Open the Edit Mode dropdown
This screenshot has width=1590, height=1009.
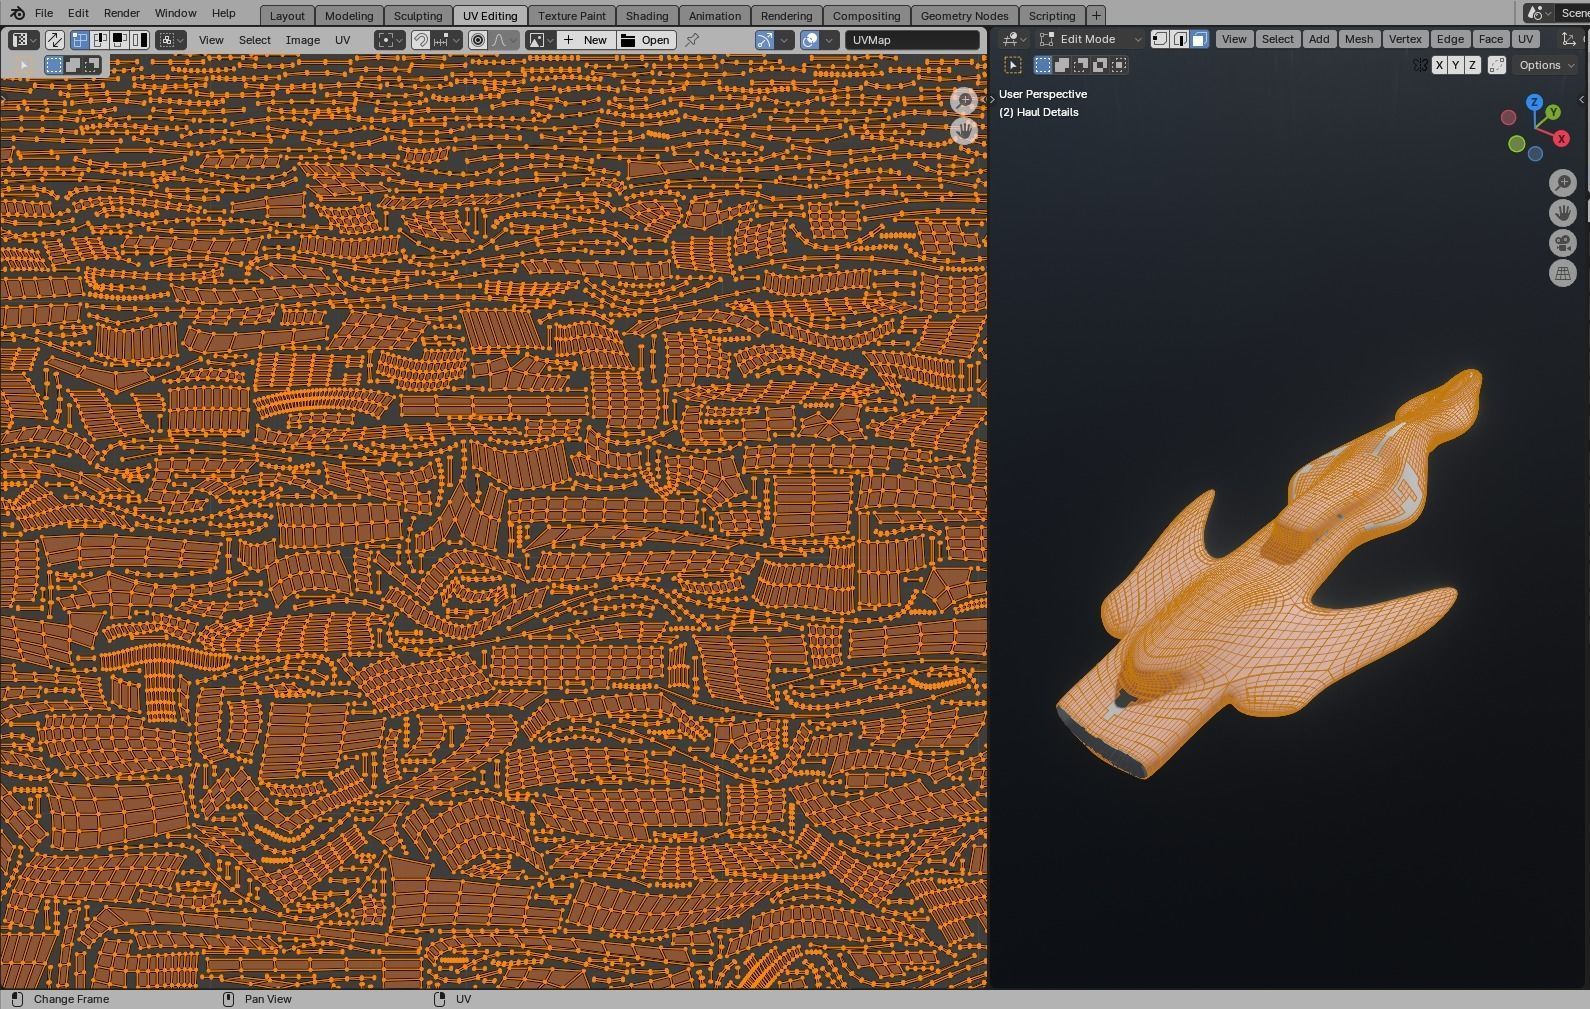tap(1090, 39)
